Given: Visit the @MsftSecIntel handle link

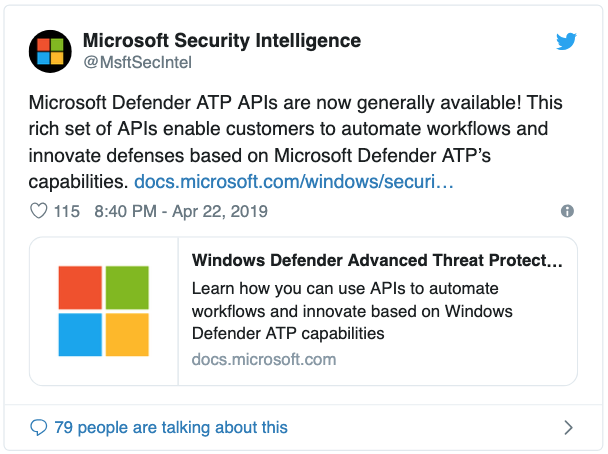Looking at the screenshot, I should point(137,63).
